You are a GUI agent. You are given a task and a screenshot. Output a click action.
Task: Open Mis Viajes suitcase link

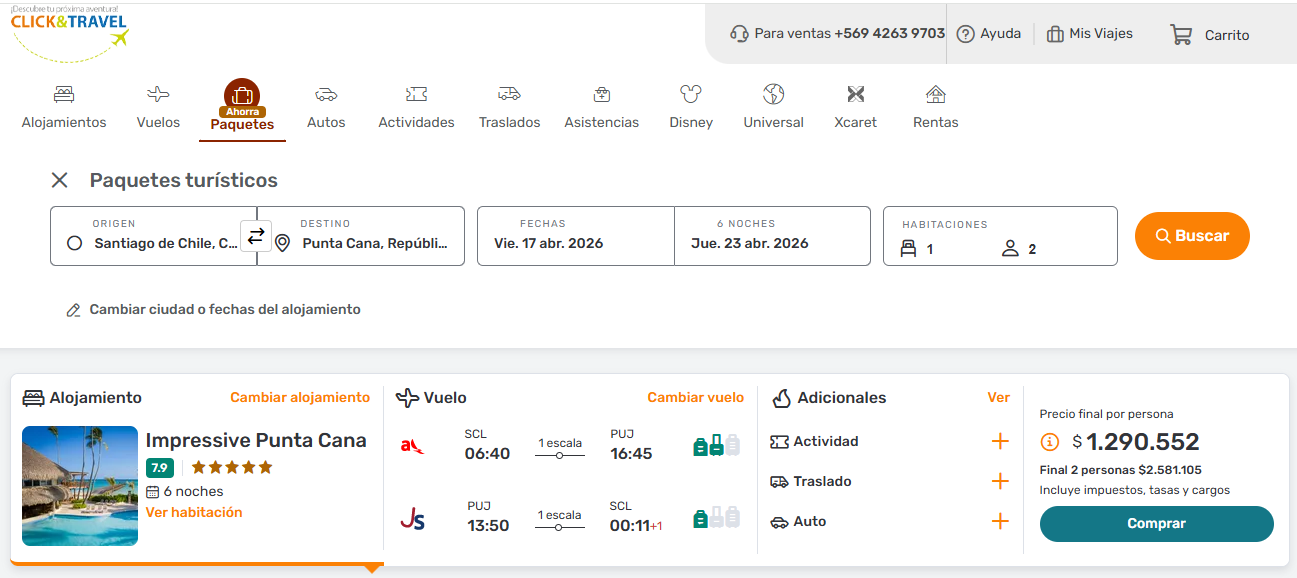(1090, 34)
